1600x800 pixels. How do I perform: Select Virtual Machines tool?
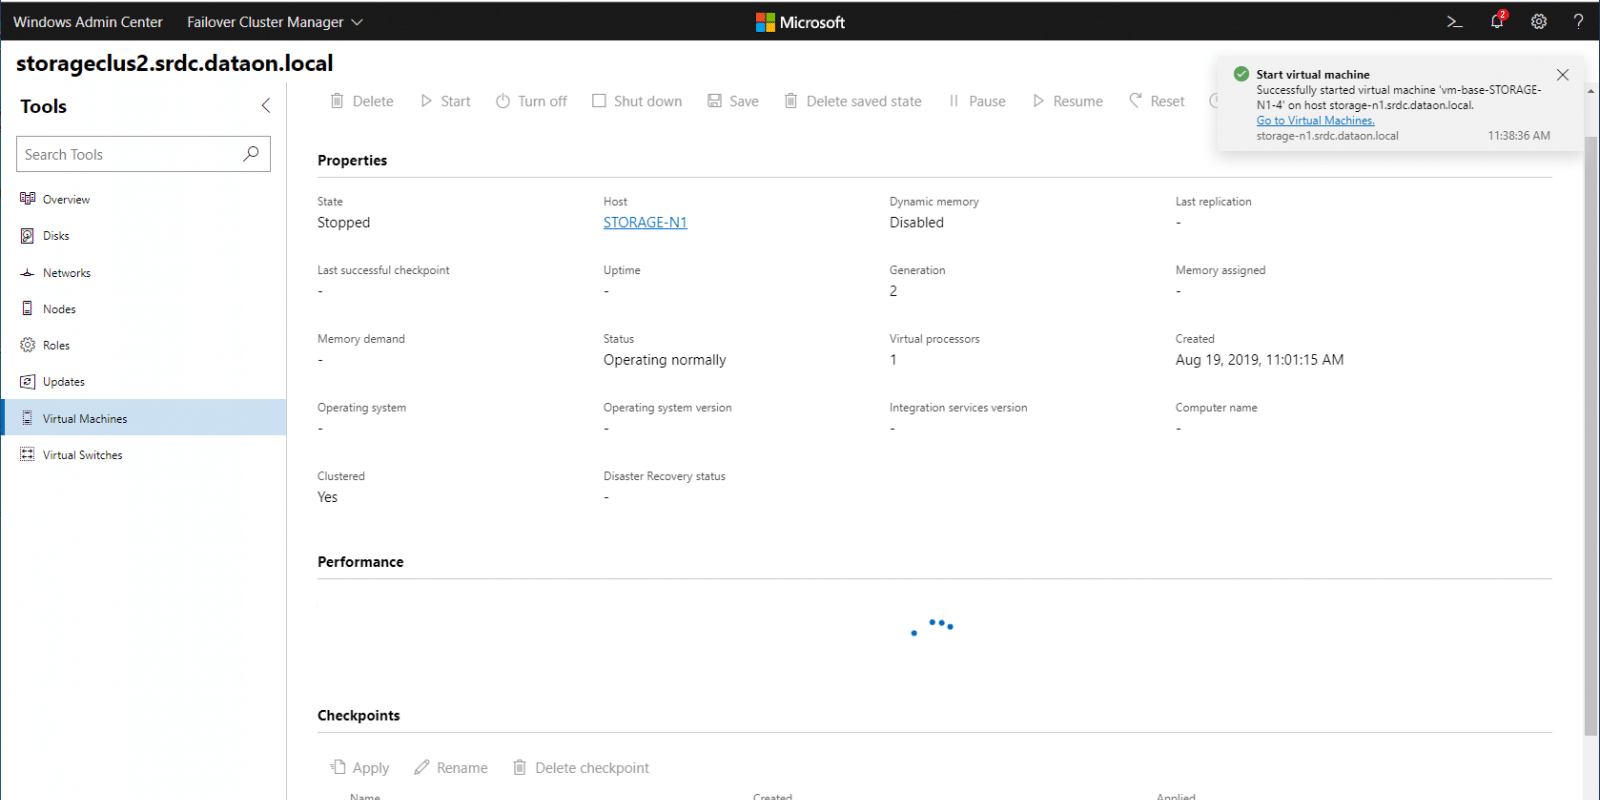(x=143, y=418)
